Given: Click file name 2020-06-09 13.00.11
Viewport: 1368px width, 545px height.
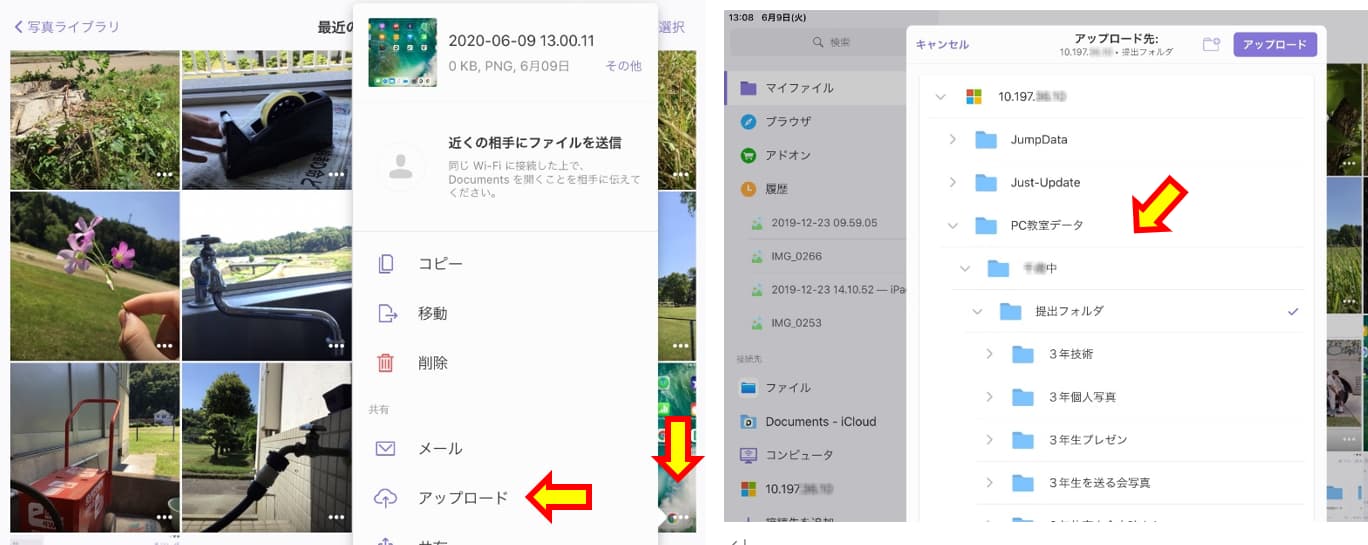Looking at the screenshot, I should (x=521, y=41).
